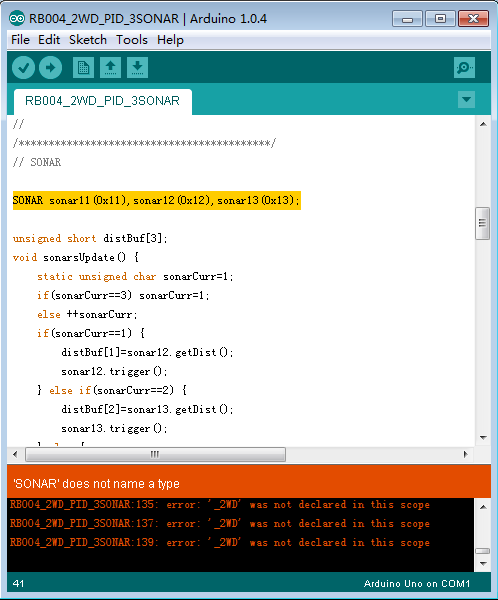This screenshot has height=600, width=498.
Task: Click the '} else if(sonarCurr==2) {' line
Action: [112, 390]
